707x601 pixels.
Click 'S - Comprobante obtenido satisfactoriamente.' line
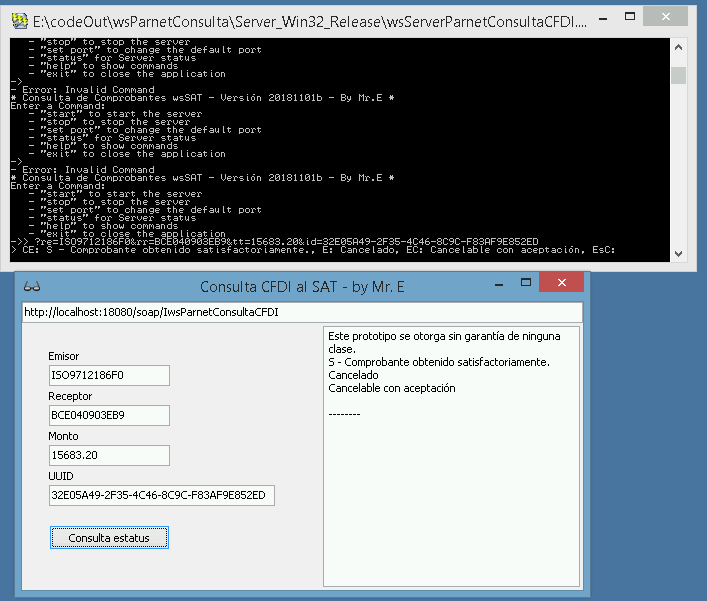[x=439, y=362]
